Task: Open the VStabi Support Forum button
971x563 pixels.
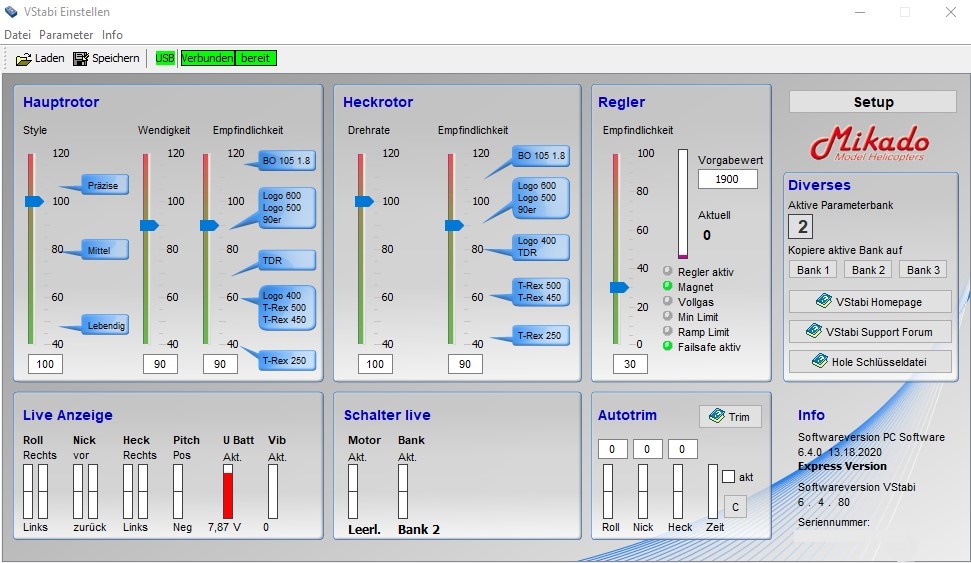Action: click(869, 332)
